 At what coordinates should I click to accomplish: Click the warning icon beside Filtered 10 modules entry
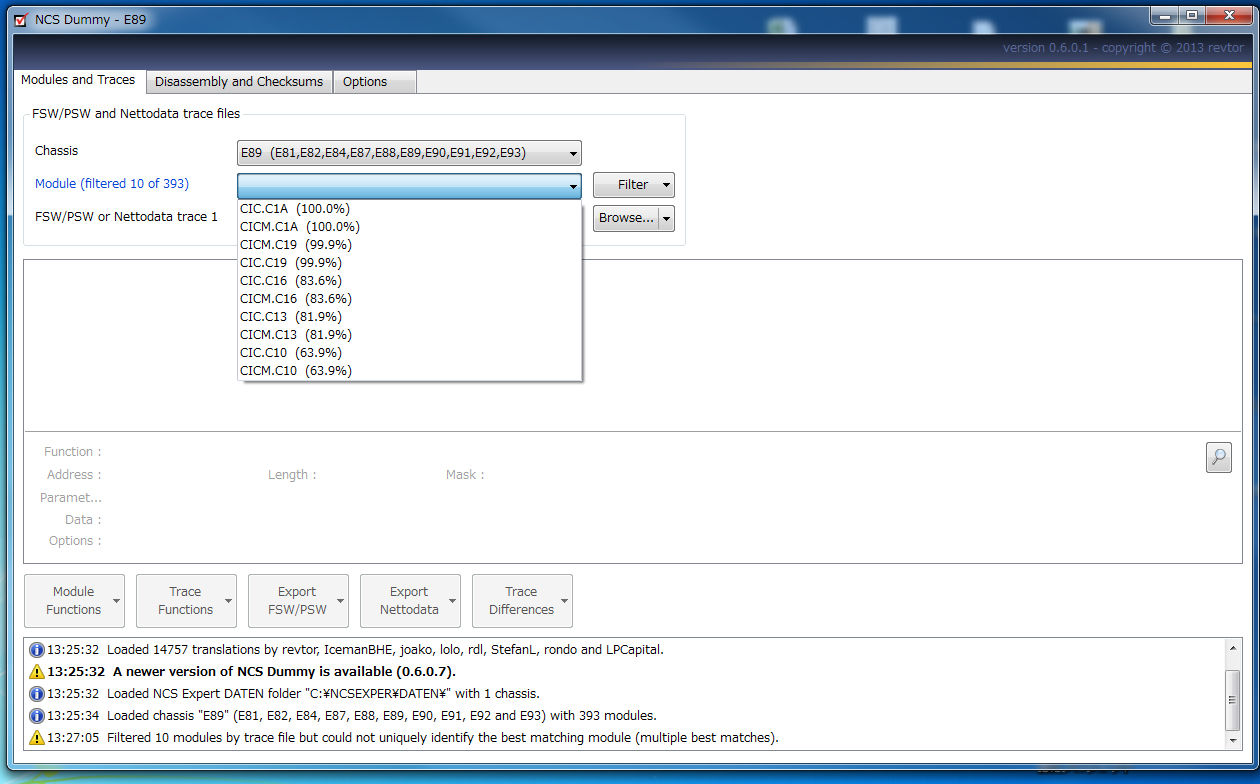pyautogui.click(x=37, y=738)
